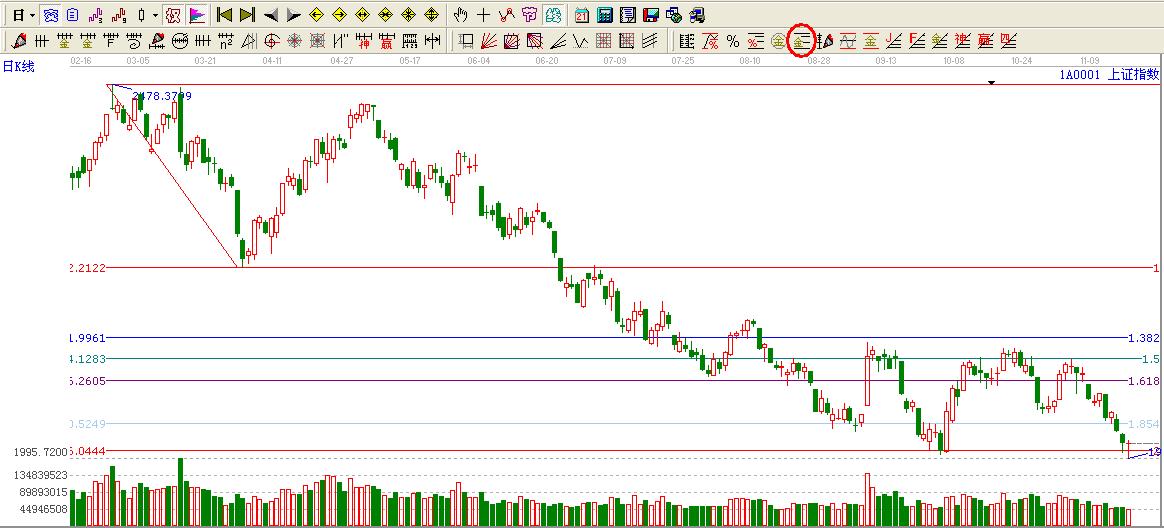Click the yellow diamond left-arrow scroll icon

[x=316, y=15]
